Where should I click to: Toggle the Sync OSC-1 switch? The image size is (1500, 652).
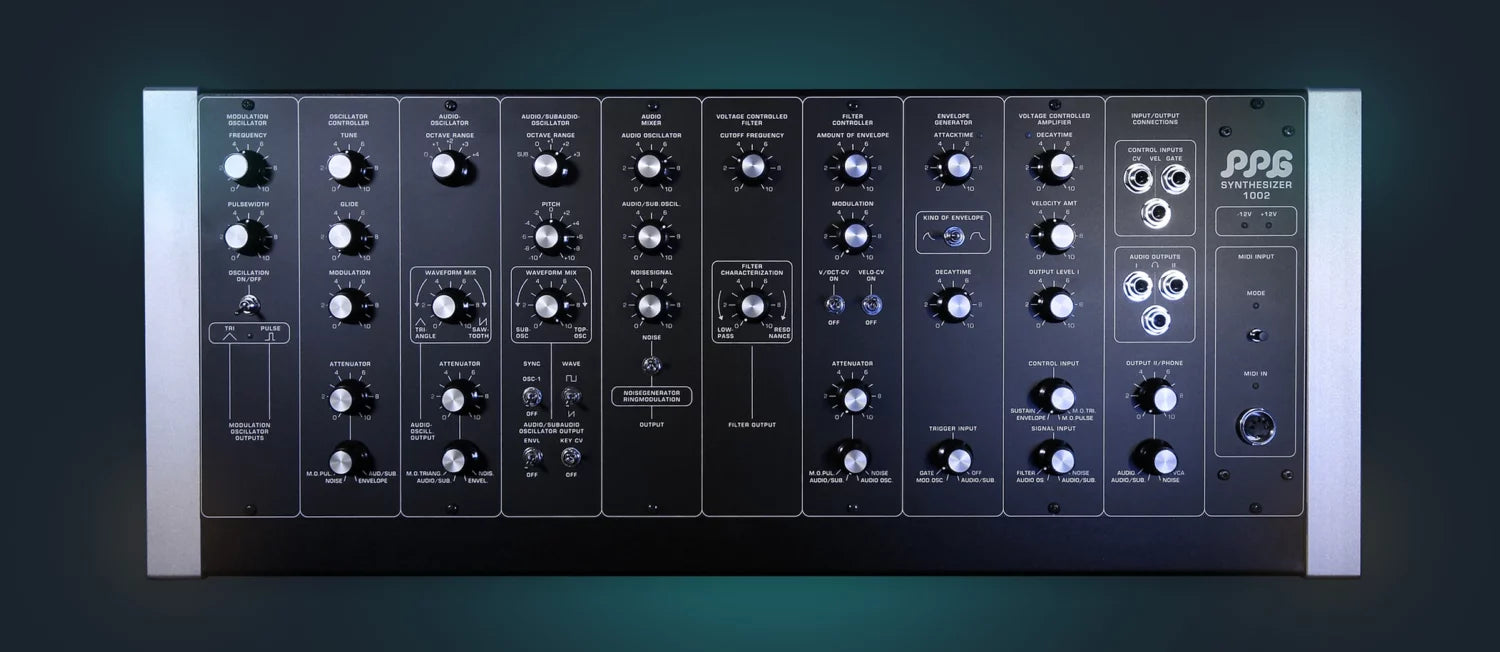(x=532, y=397)
